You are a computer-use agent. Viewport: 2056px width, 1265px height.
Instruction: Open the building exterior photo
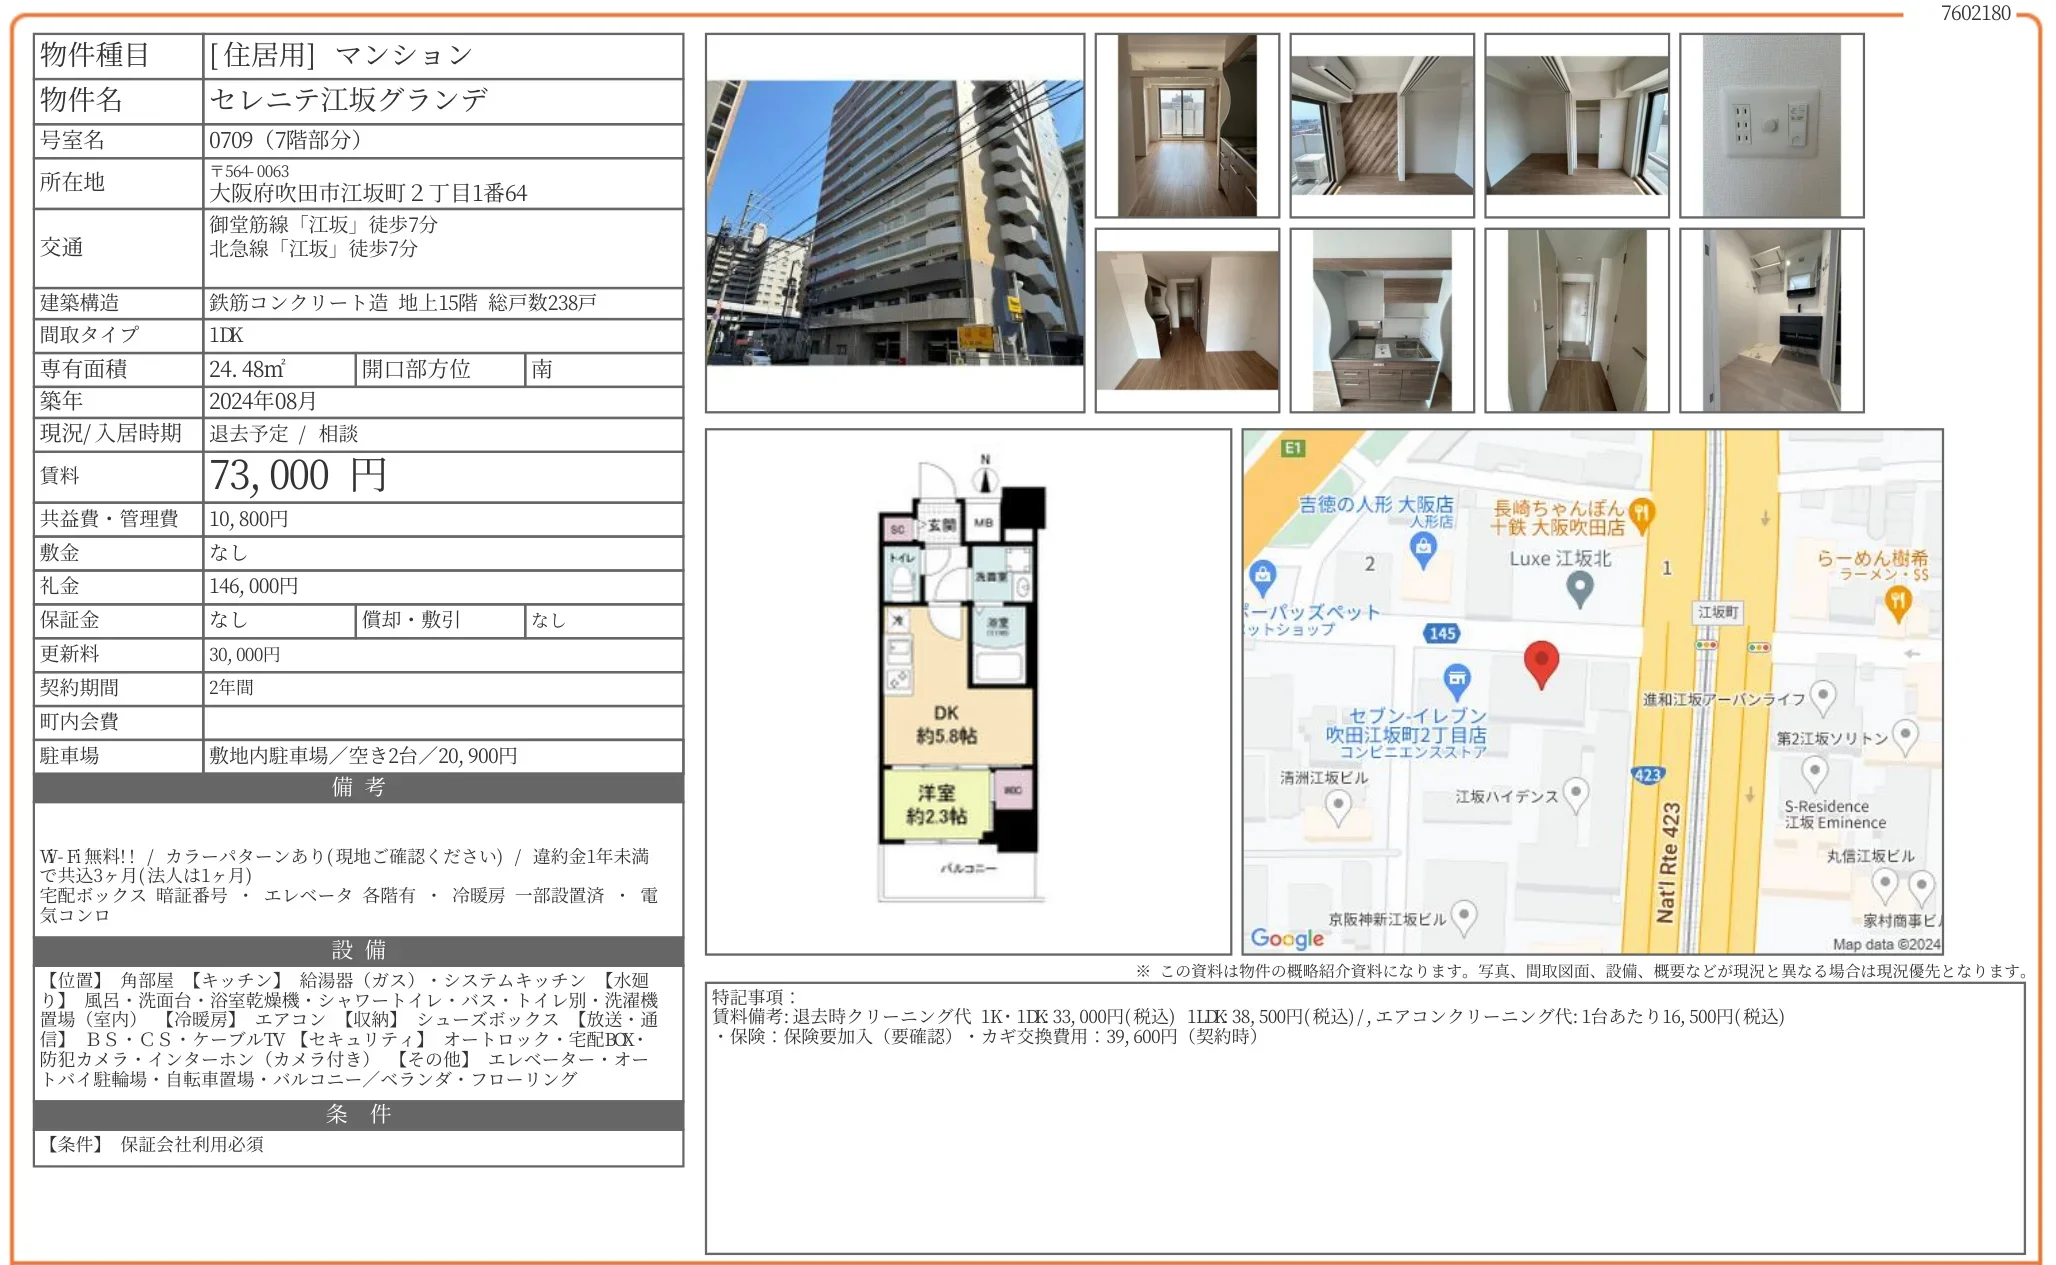[894, 223]
